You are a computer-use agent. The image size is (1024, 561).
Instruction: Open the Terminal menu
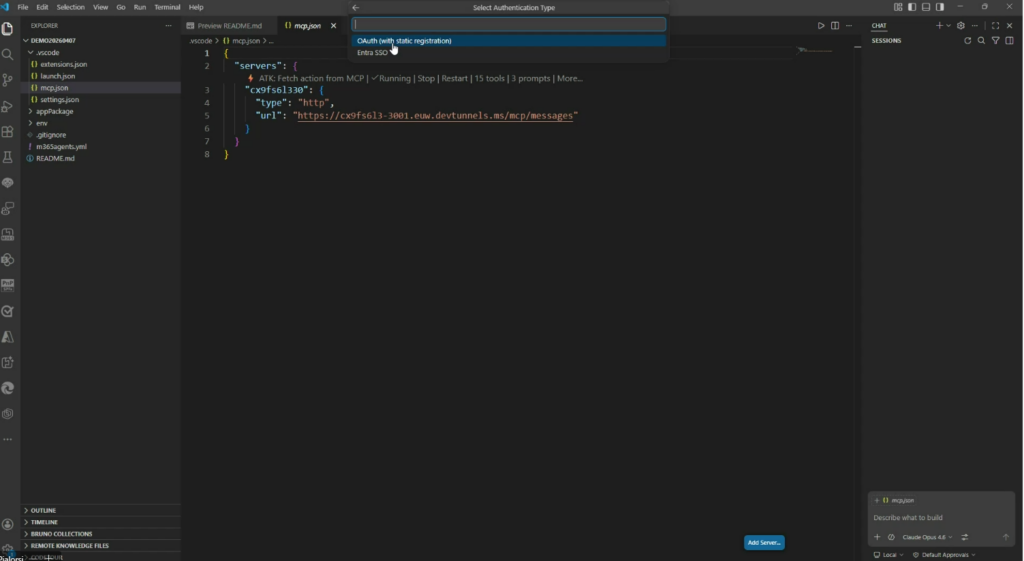(x=167, y=7)
